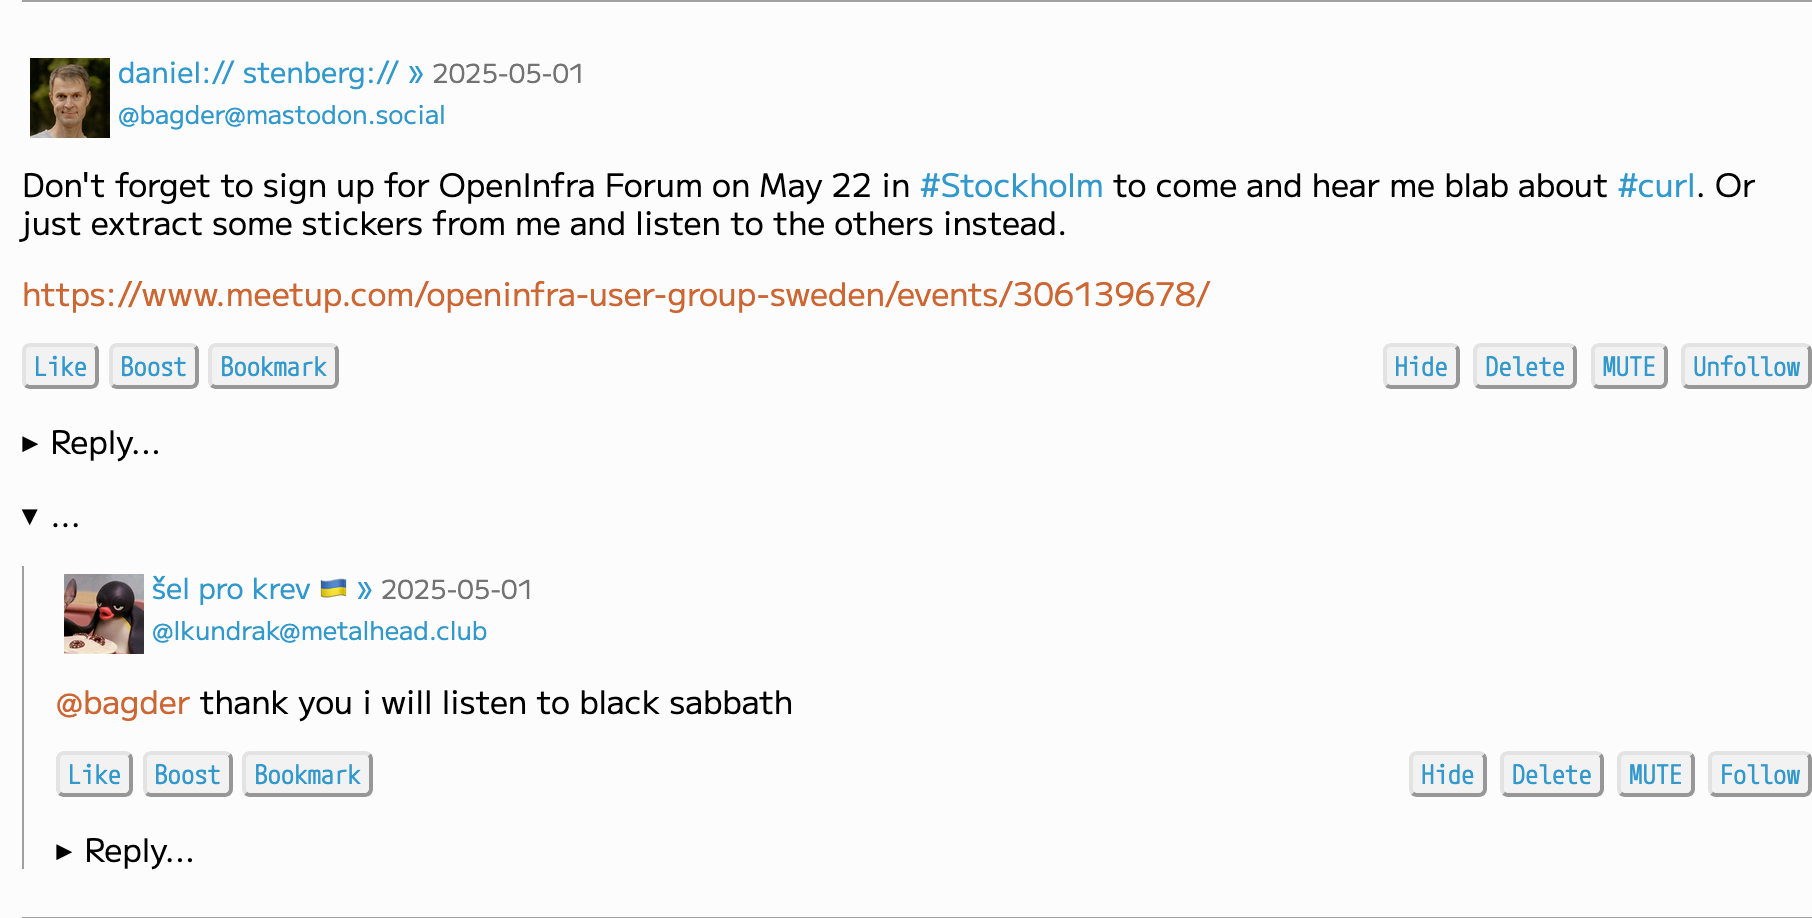Hide daniel stenberg's post

(x=1421, y=367)
